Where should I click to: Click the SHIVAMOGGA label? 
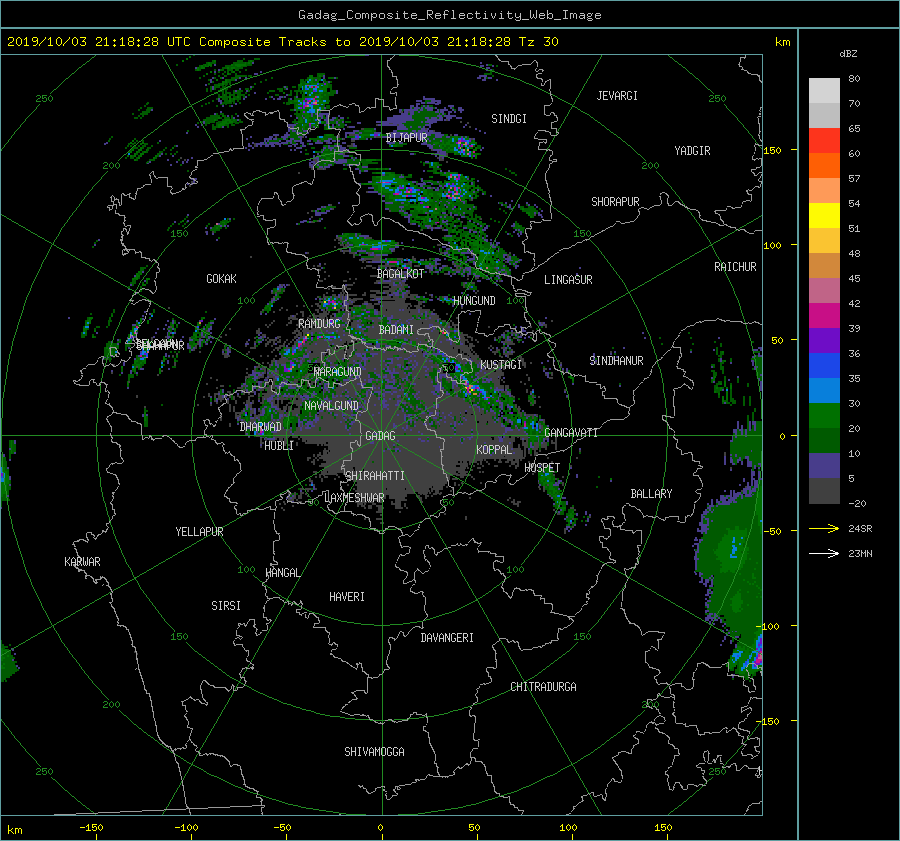(374, 751)
